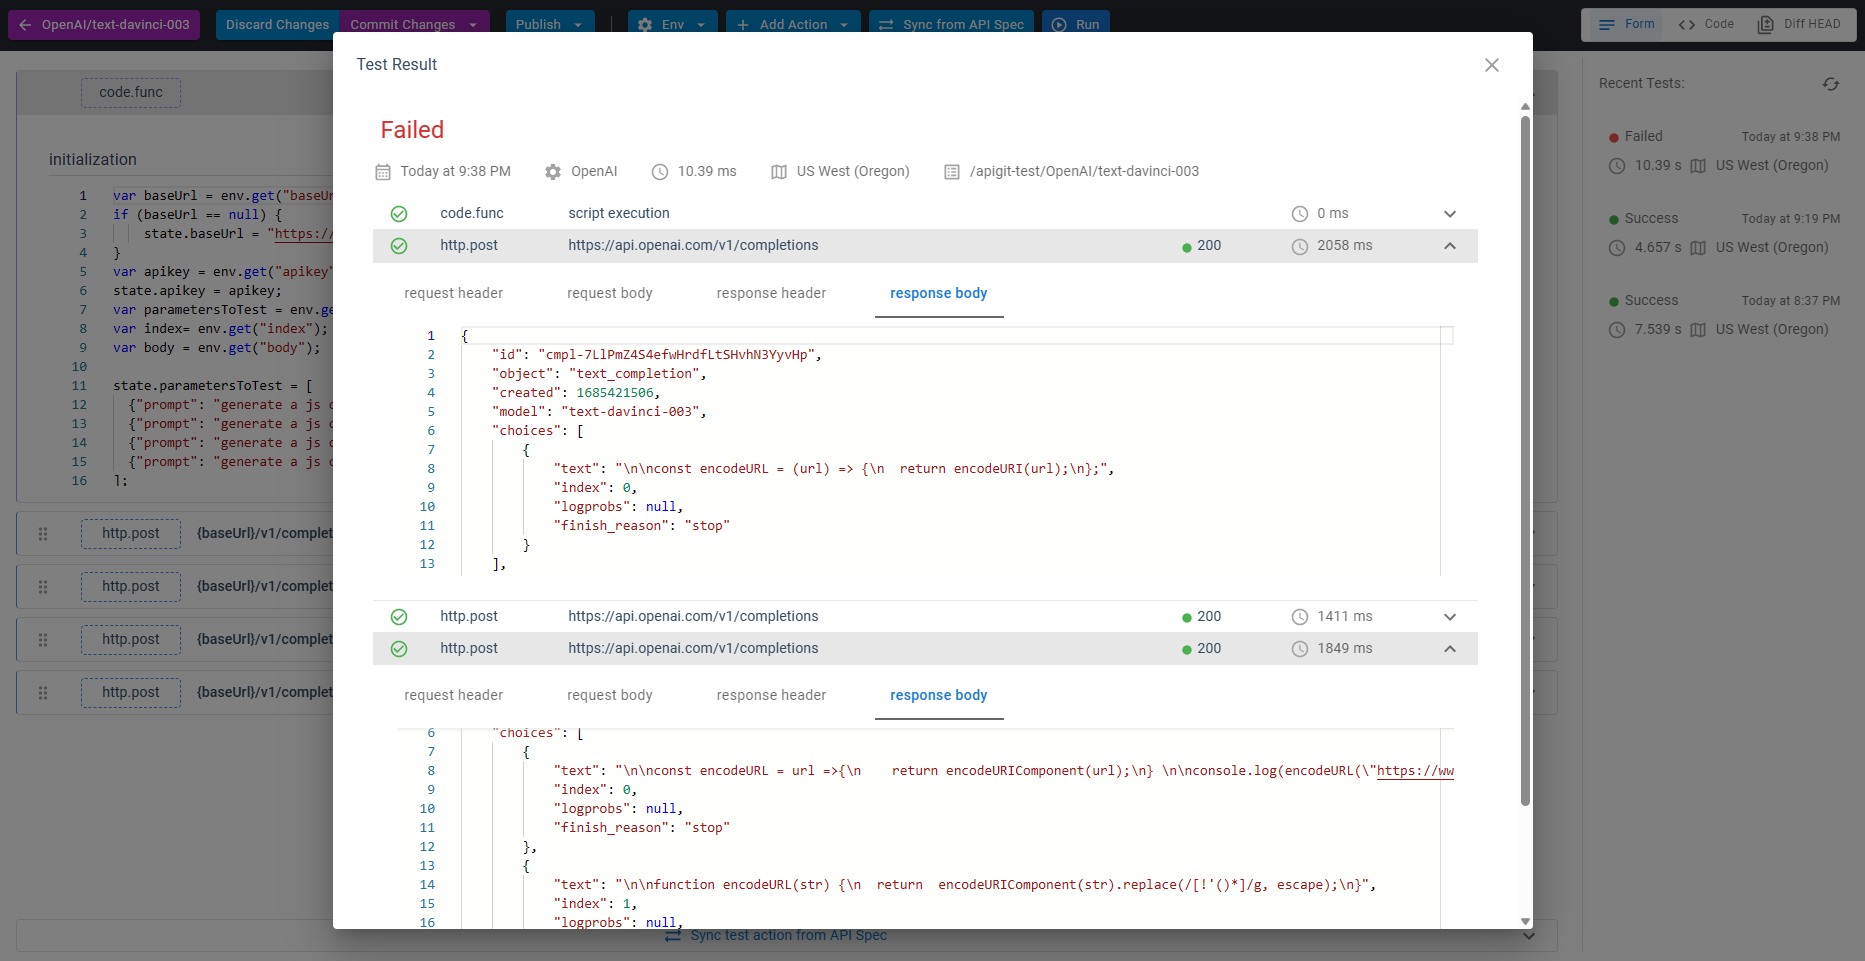Click the document icon beside /apigit-test path
The width and height of the screenshot is (1865, 961).
point(952,172)
